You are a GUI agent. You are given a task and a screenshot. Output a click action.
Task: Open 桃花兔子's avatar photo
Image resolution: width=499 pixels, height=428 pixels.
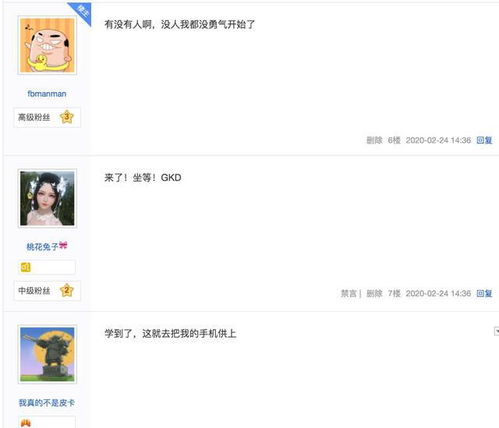pyautogui.click(x=47, y=198)
